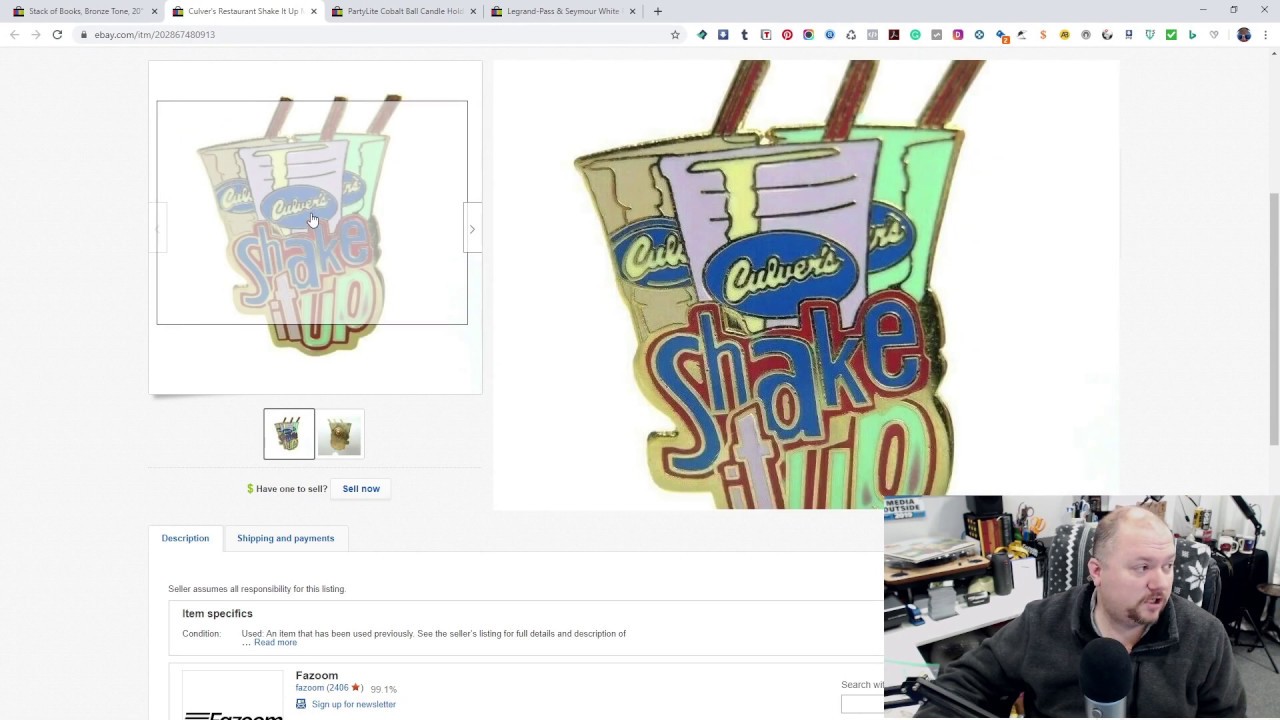Bookmark this page with the star

point(675,35)
